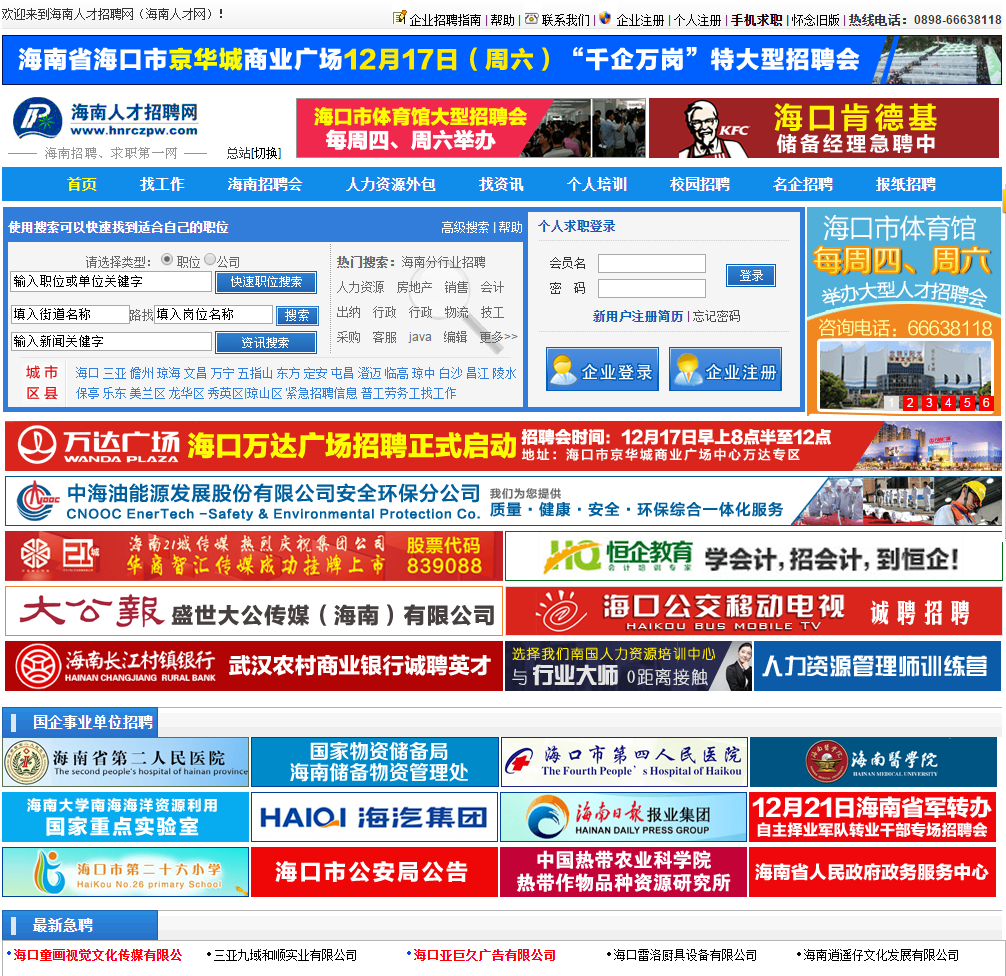Focus the 密码 input field
The height and width of the screenshot is (976, 1006).
click(652, 289)
